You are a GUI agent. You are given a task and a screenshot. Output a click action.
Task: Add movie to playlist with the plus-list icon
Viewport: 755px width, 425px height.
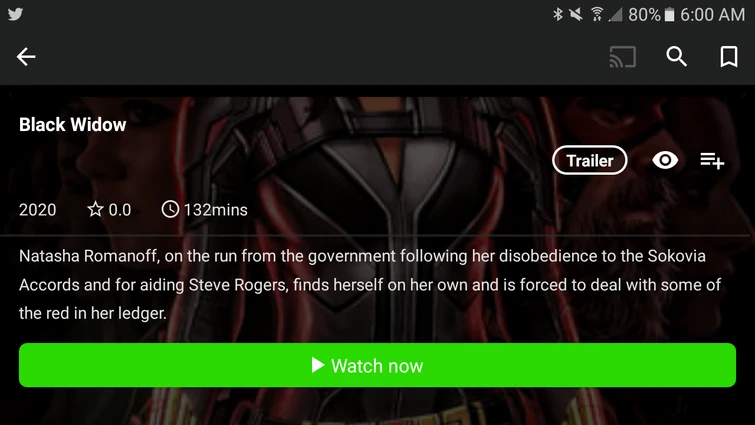coord(712,161)
